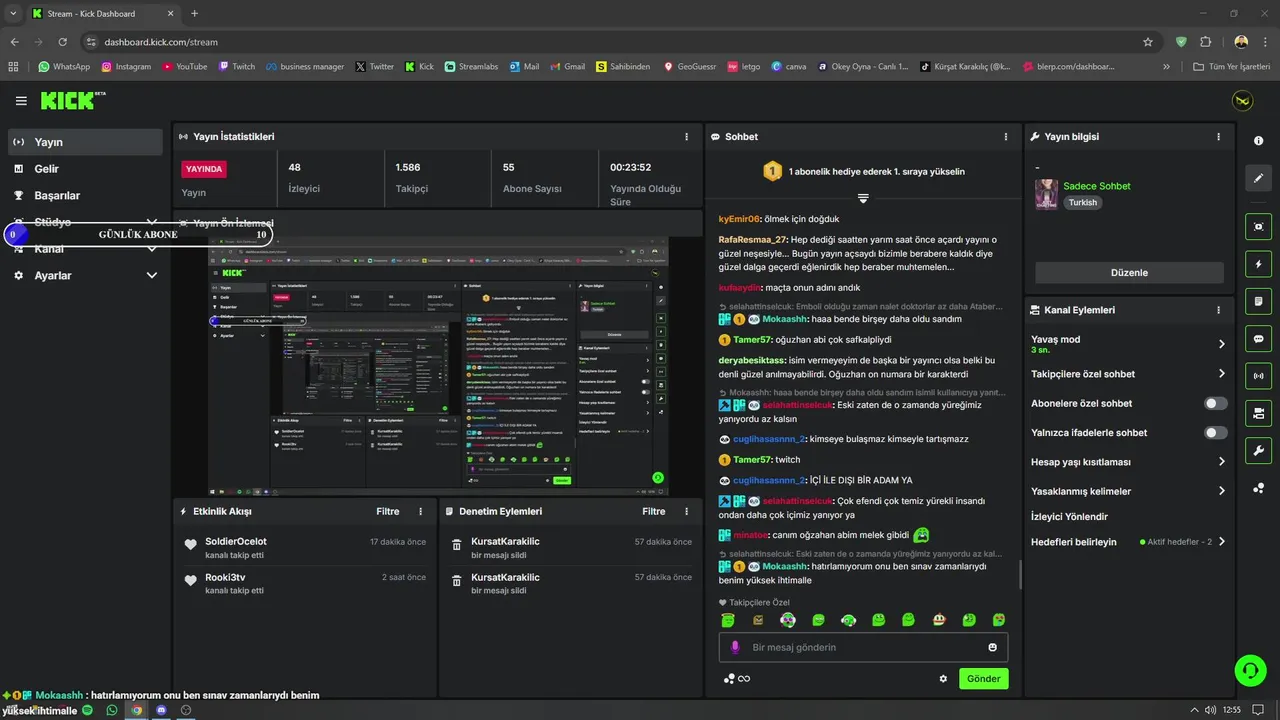Toggle the wrench stream info icon in the right rail

pyautogui.click(x=1259, y=451)
